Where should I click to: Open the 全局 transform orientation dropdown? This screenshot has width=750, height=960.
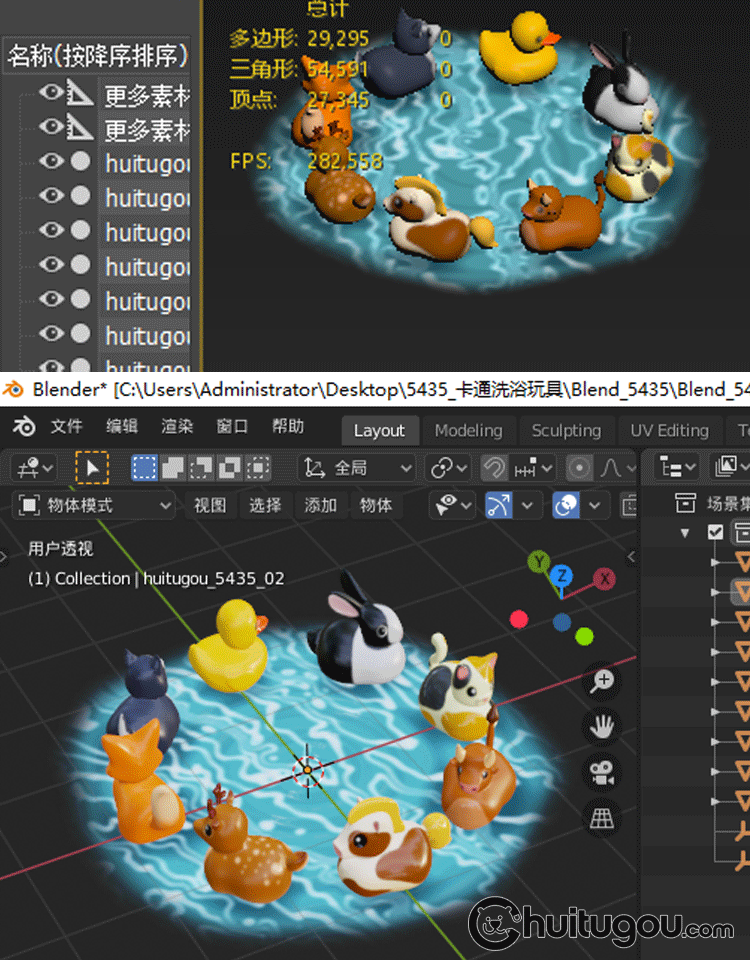[358, 468]
